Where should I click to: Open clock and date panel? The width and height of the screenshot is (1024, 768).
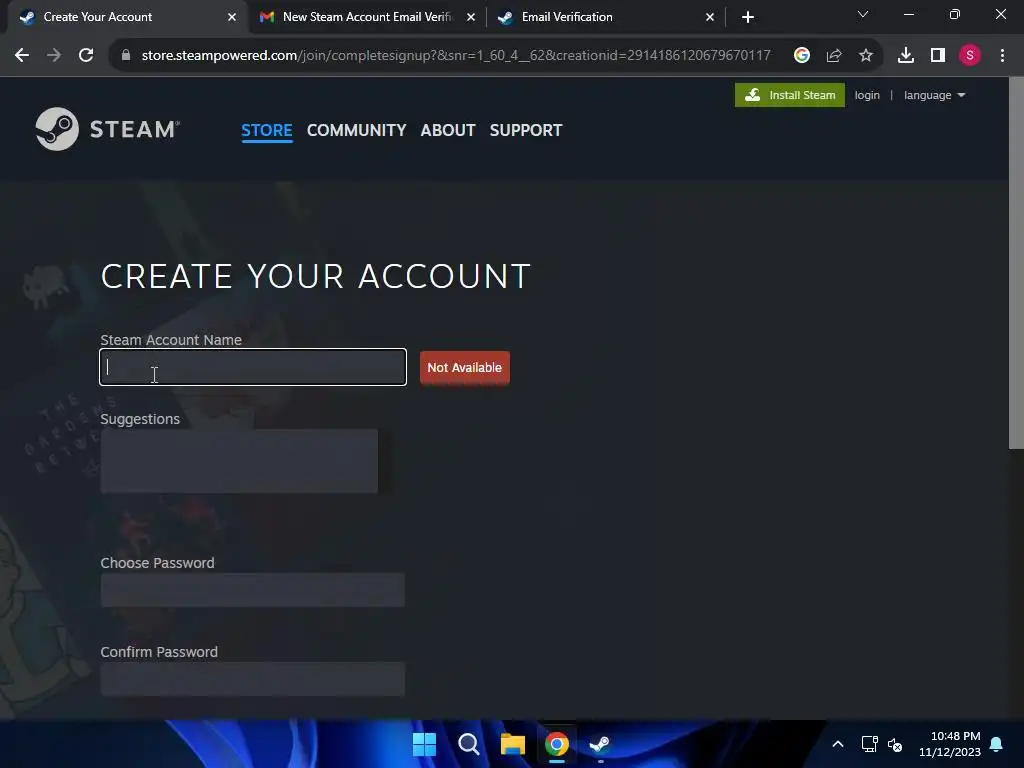[950, 744]
